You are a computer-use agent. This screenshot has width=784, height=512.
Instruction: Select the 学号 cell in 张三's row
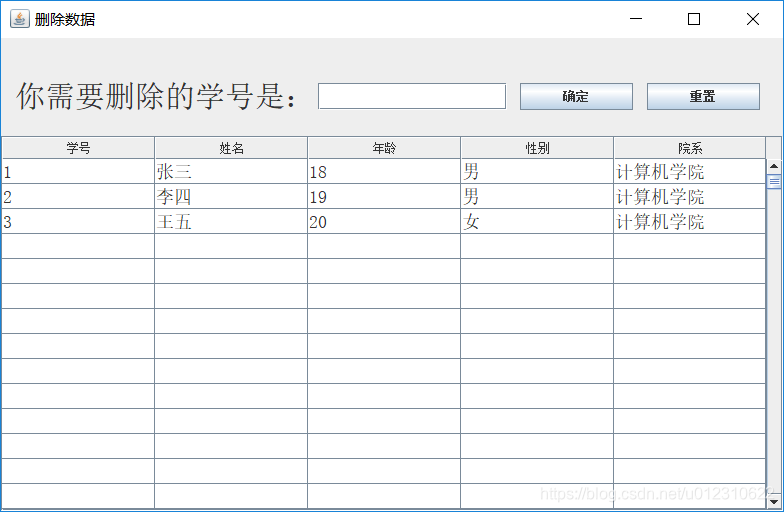tap(78, 172)
